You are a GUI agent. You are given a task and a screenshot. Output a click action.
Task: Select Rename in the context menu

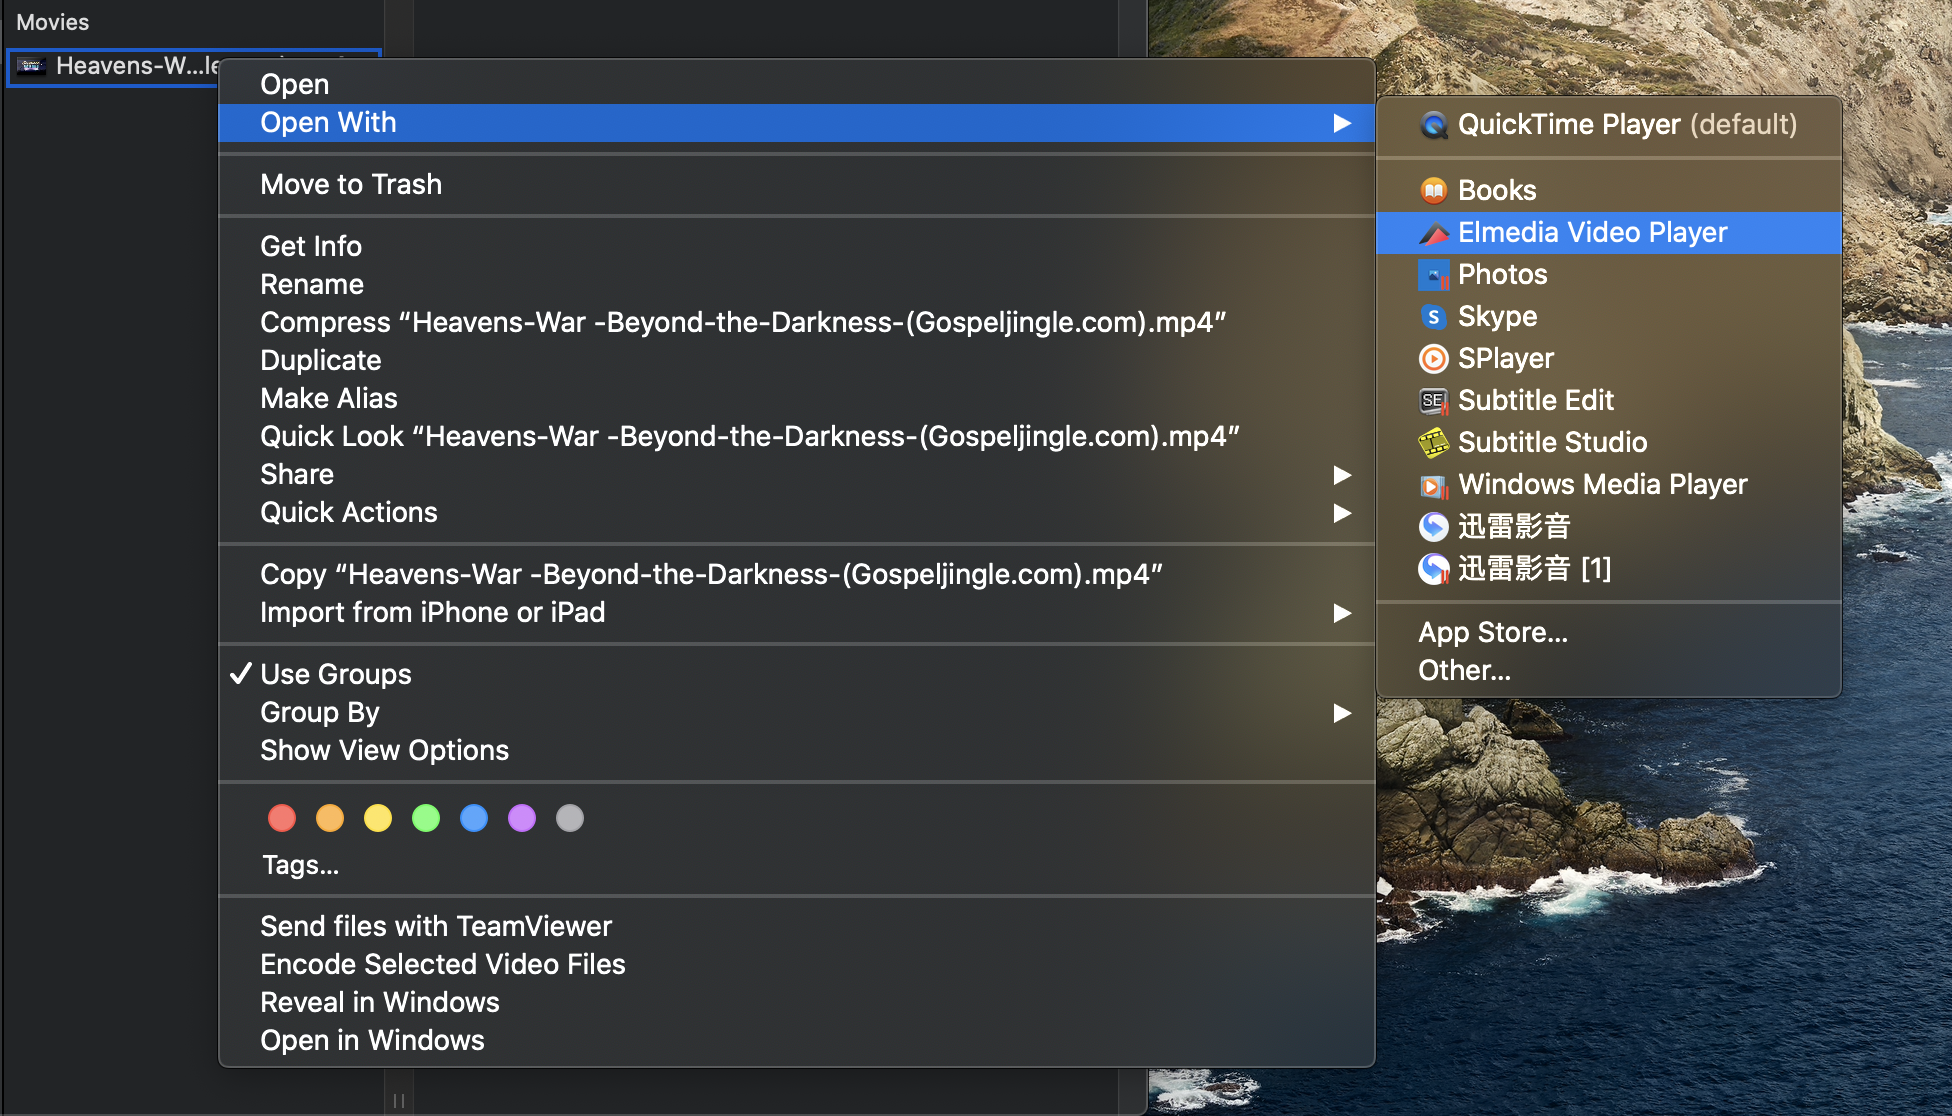click(x=796, y=285)
